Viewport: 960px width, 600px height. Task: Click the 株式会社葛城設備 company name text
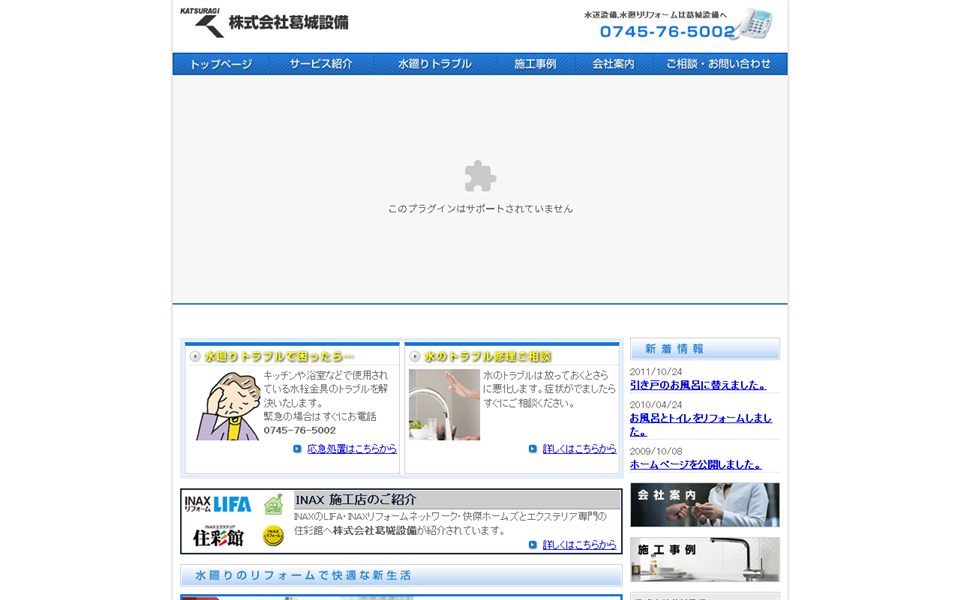(x=288, y=23)
